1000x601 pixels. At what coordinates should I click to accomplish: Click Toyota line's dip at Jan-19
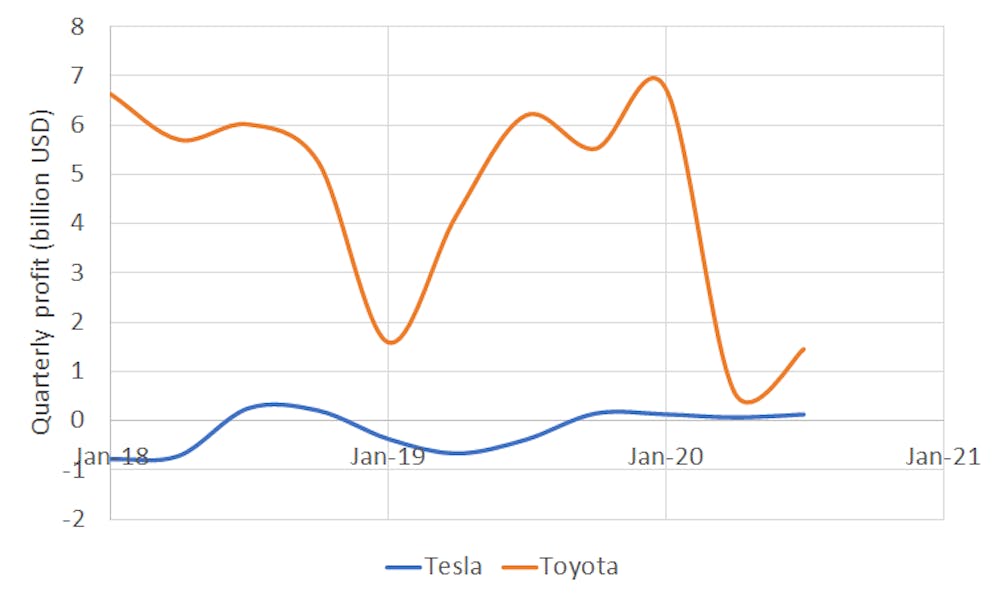[x=390, y=343]
